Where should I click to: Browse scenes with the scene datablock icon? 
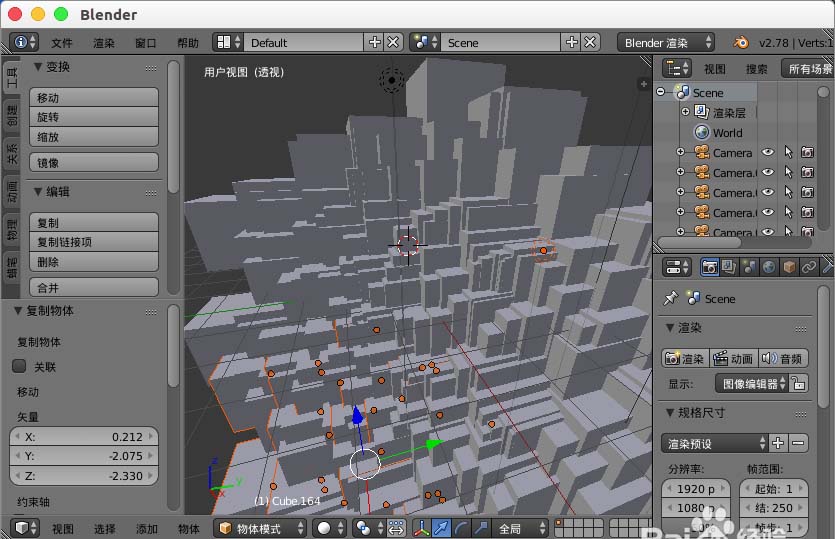(x=425, y=42)
